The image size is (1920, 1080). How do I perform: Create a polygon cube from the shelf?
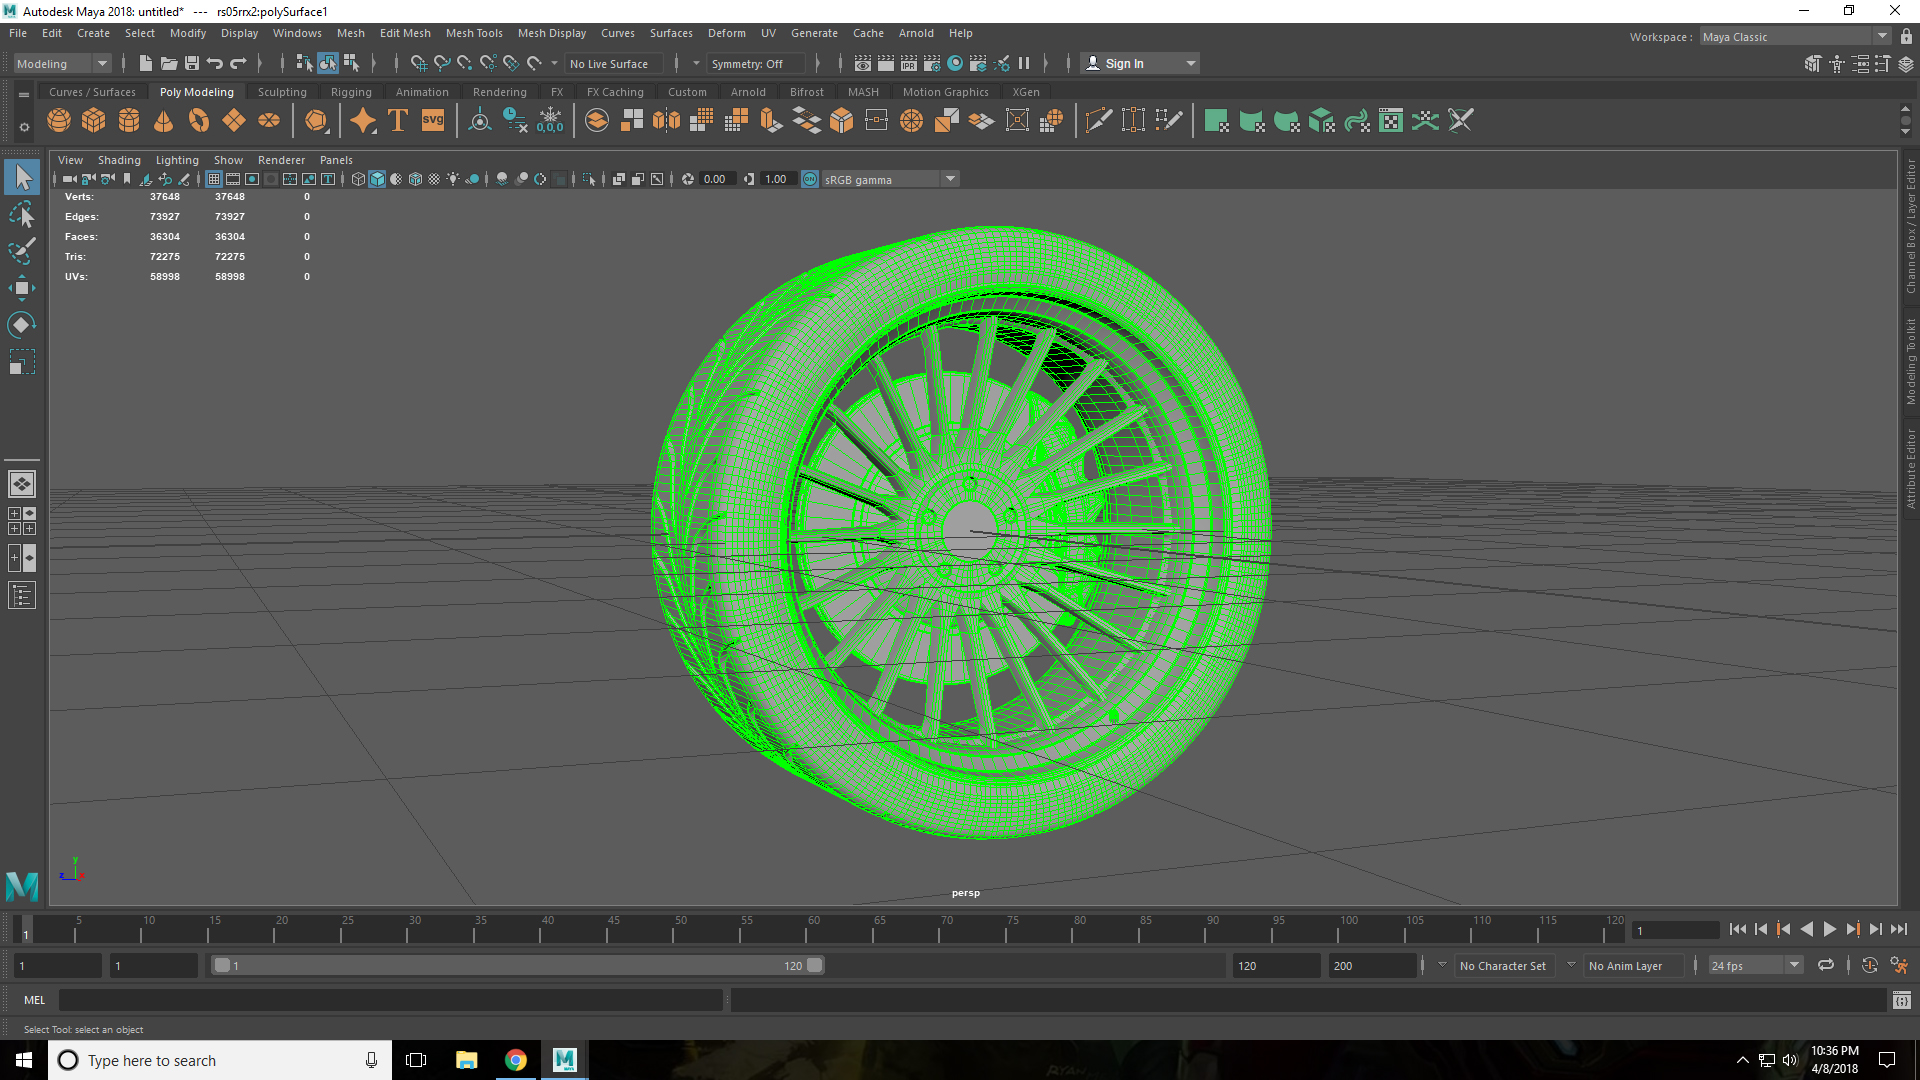pyautogui.click(x=94, y=121)
